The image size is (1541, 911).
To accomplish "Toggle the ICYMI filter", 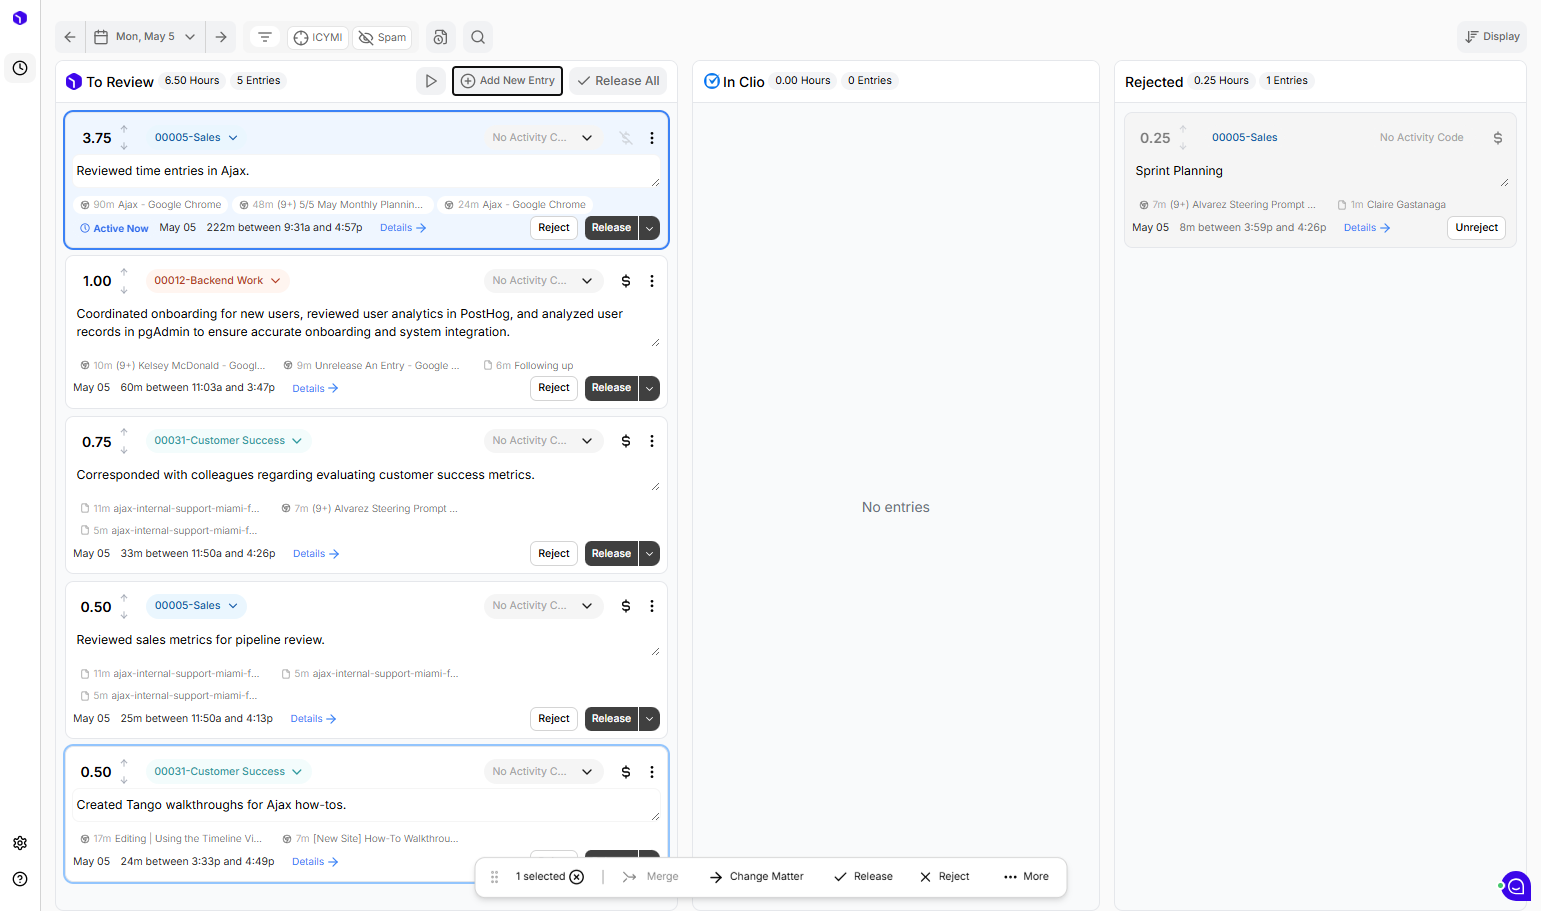I will pyautogui.click(x=318, y=38).
